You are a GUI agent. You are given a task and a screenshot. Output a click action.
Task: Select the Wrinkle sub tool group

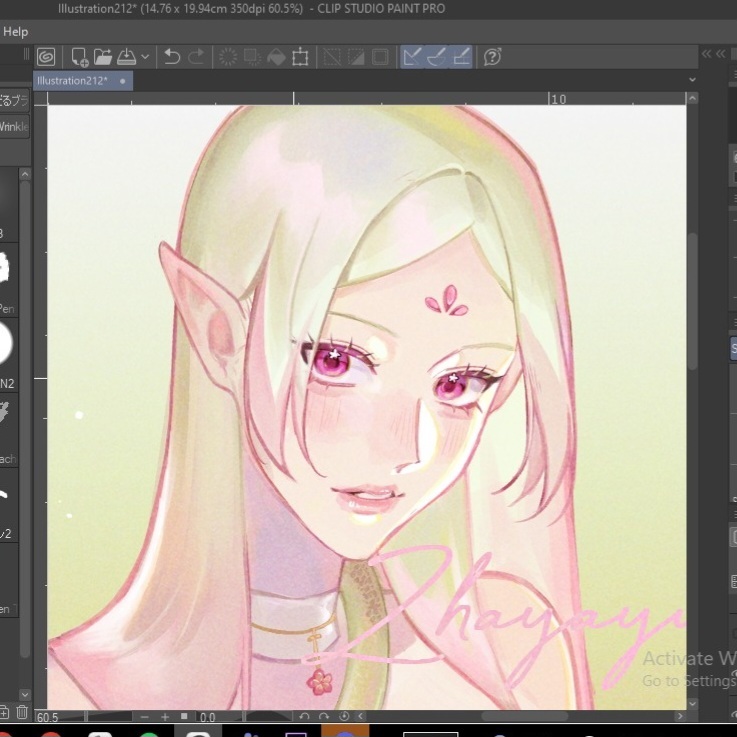[x=14, y=126]
